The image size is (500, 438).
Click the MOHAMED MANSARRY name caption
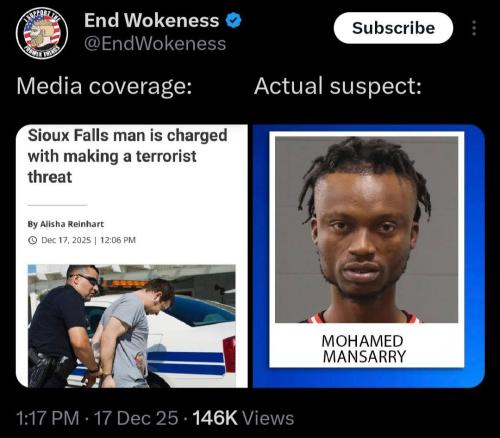(364, 349)
